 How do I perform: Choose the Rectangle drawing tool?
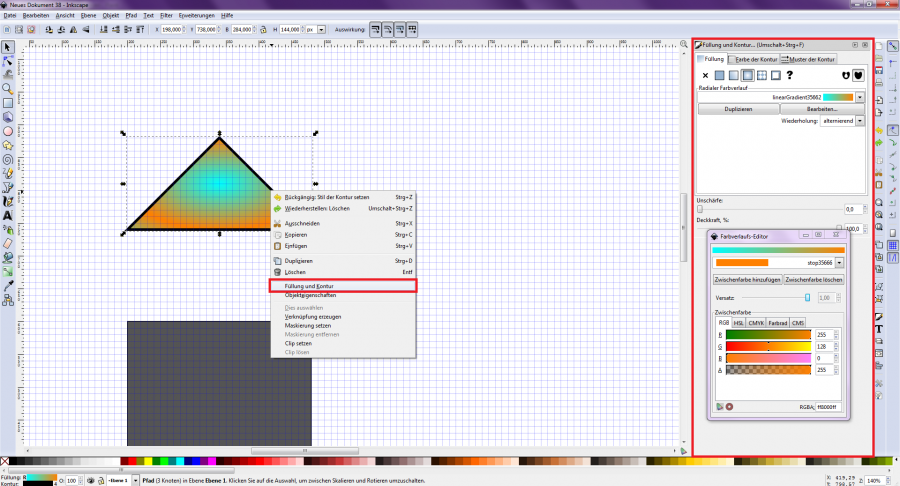pos(8,102)
